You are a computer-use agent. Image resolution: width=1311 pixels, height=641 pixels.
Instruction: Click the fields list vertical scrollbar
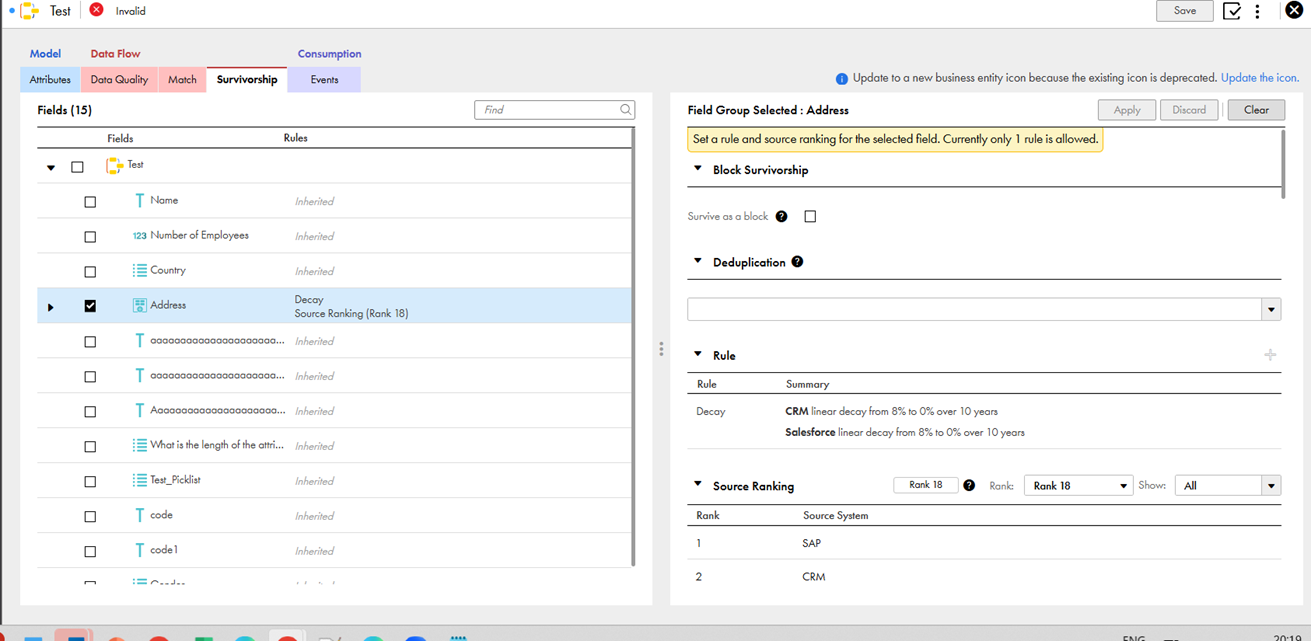click(634, 347)
